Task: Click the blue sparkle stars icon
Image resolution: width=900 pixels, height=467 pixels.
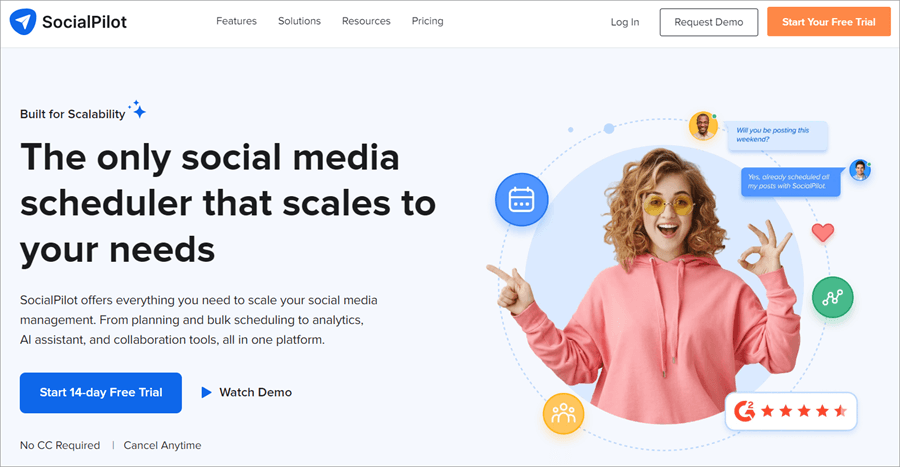Action: 138,109
